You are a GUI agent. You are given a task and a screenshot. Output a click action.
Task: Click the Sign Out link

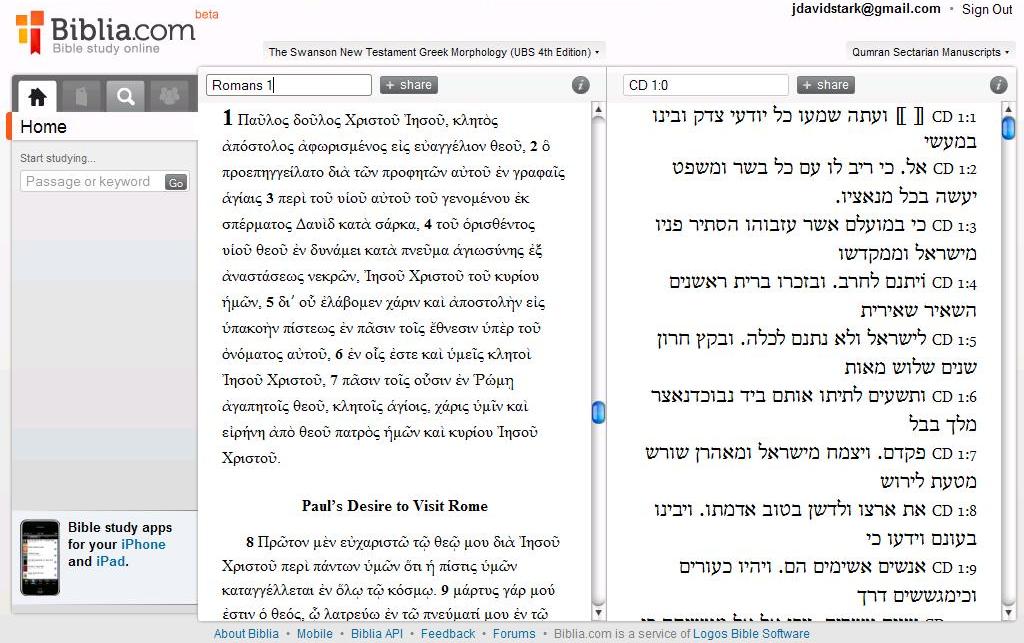[987, 10]
